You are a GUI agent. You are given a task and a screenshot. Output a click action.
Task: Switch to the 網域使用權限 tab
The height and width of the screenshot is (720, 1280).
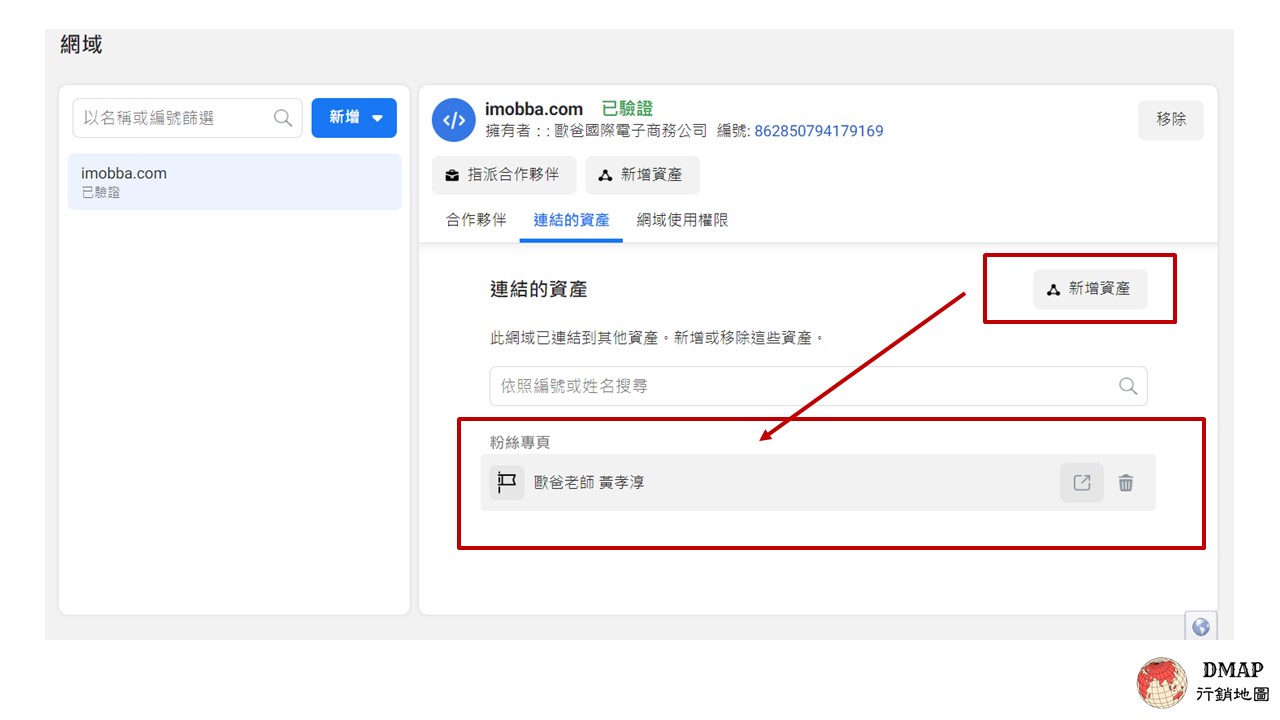[682, 220]
